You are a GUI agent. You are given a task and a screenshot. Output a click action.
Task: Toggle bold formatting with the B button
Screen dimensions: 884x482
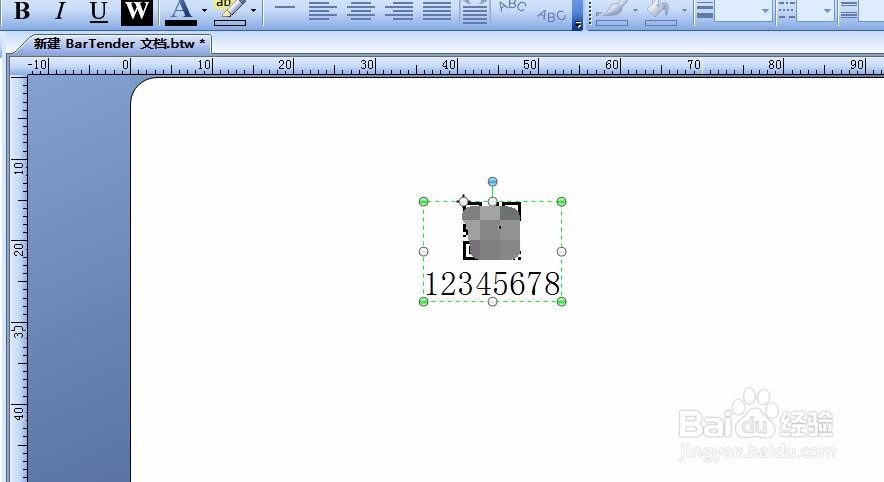[x=22, y=11]
